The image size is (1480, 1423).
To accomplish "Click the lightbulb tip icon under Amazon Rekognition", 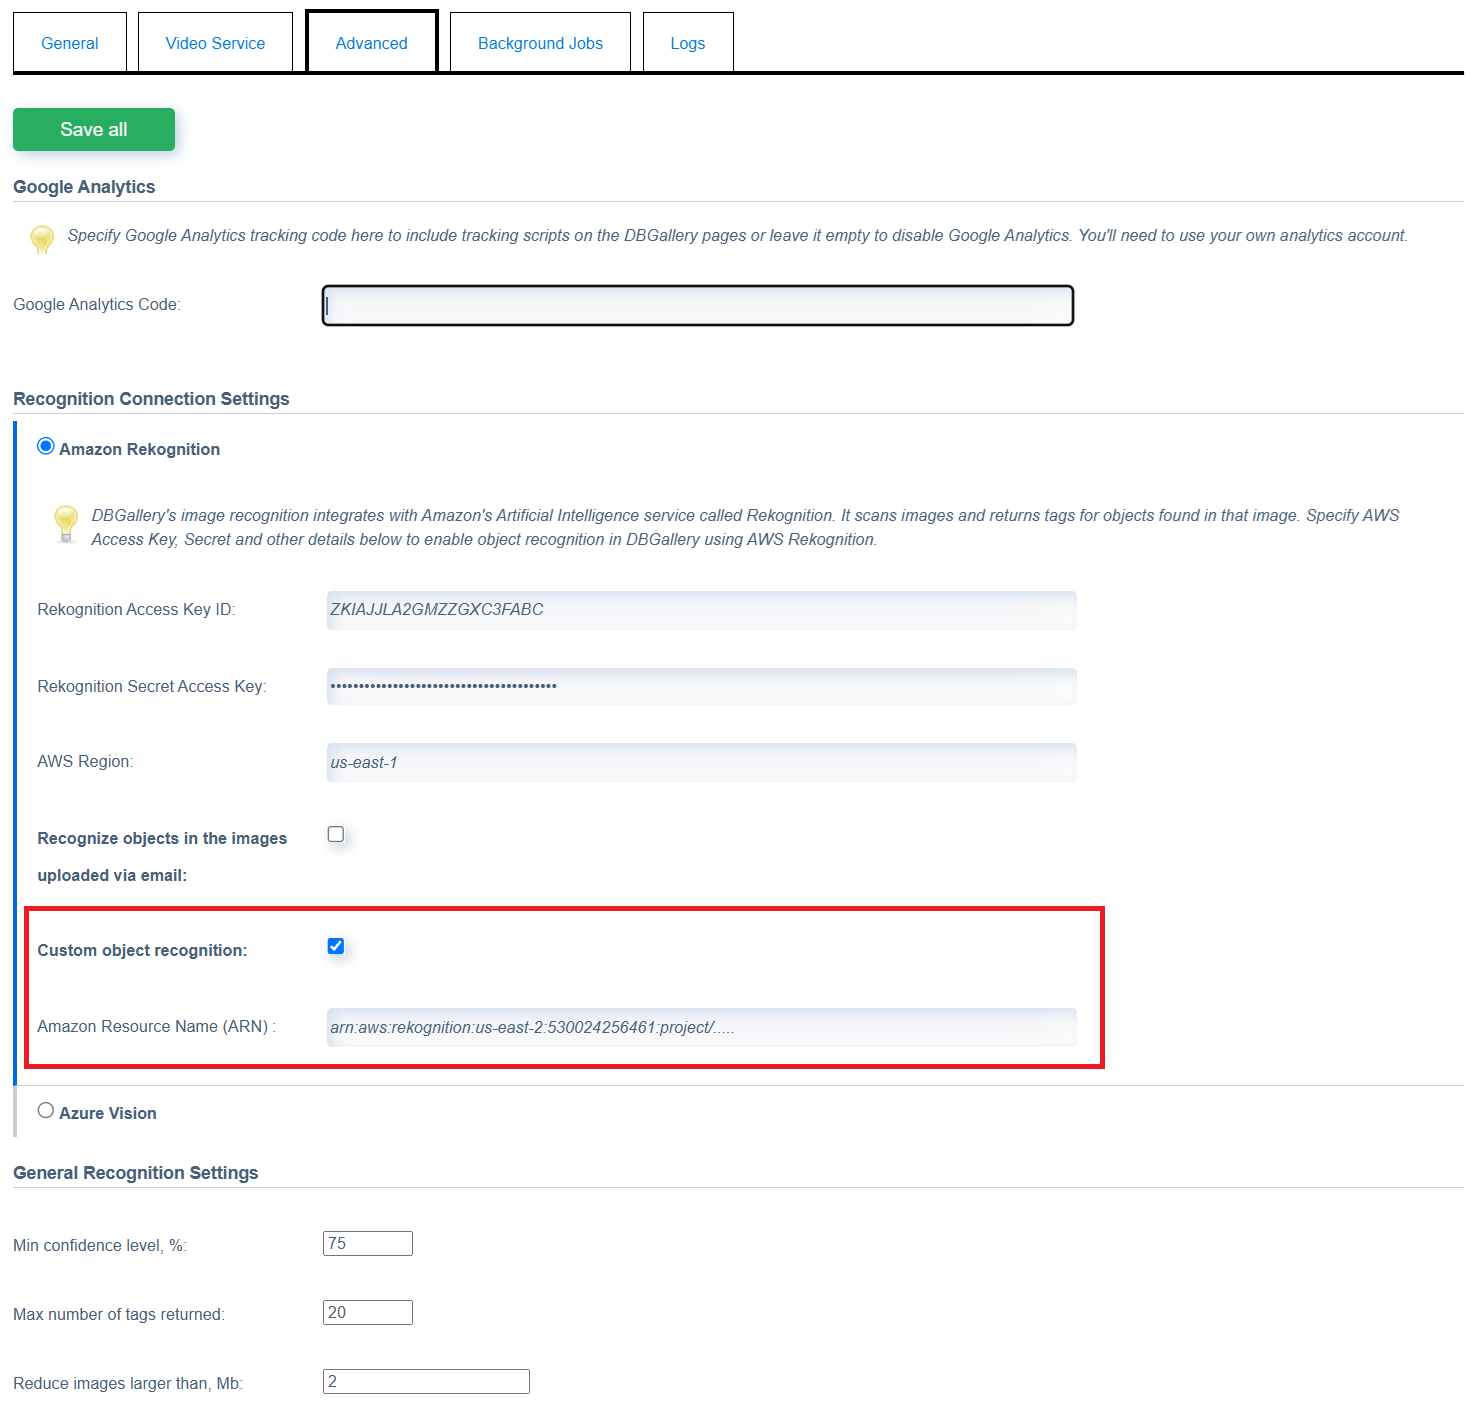I will (x=66, y=523).
